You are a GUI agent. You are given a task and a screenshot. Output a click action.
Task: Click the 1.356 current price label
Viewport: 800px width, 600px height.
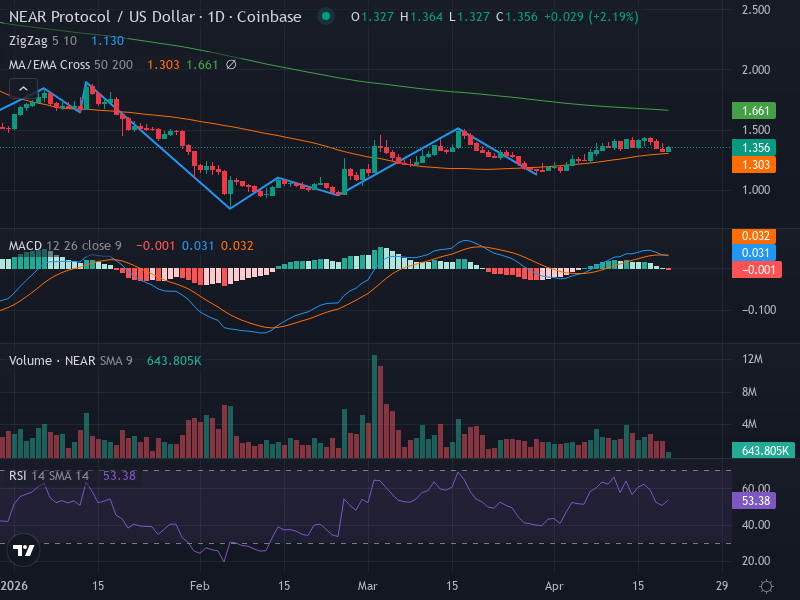tap(754, 148)
